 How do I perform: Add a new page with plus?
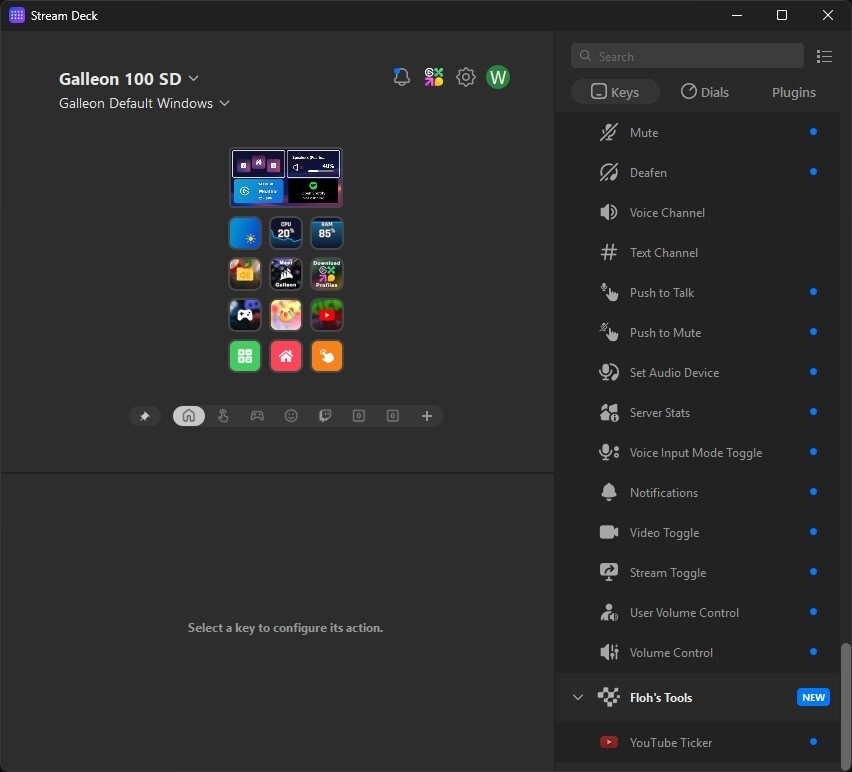click(427, 416)
